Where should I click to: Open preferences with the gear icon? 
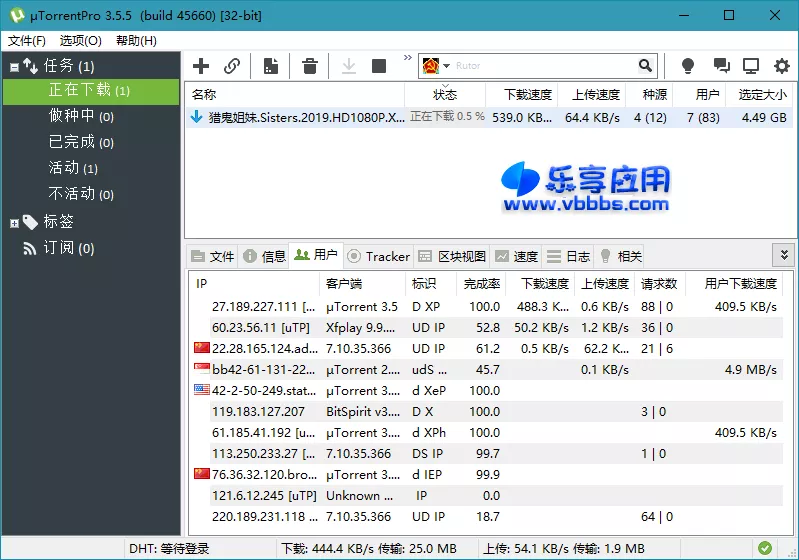782,66
